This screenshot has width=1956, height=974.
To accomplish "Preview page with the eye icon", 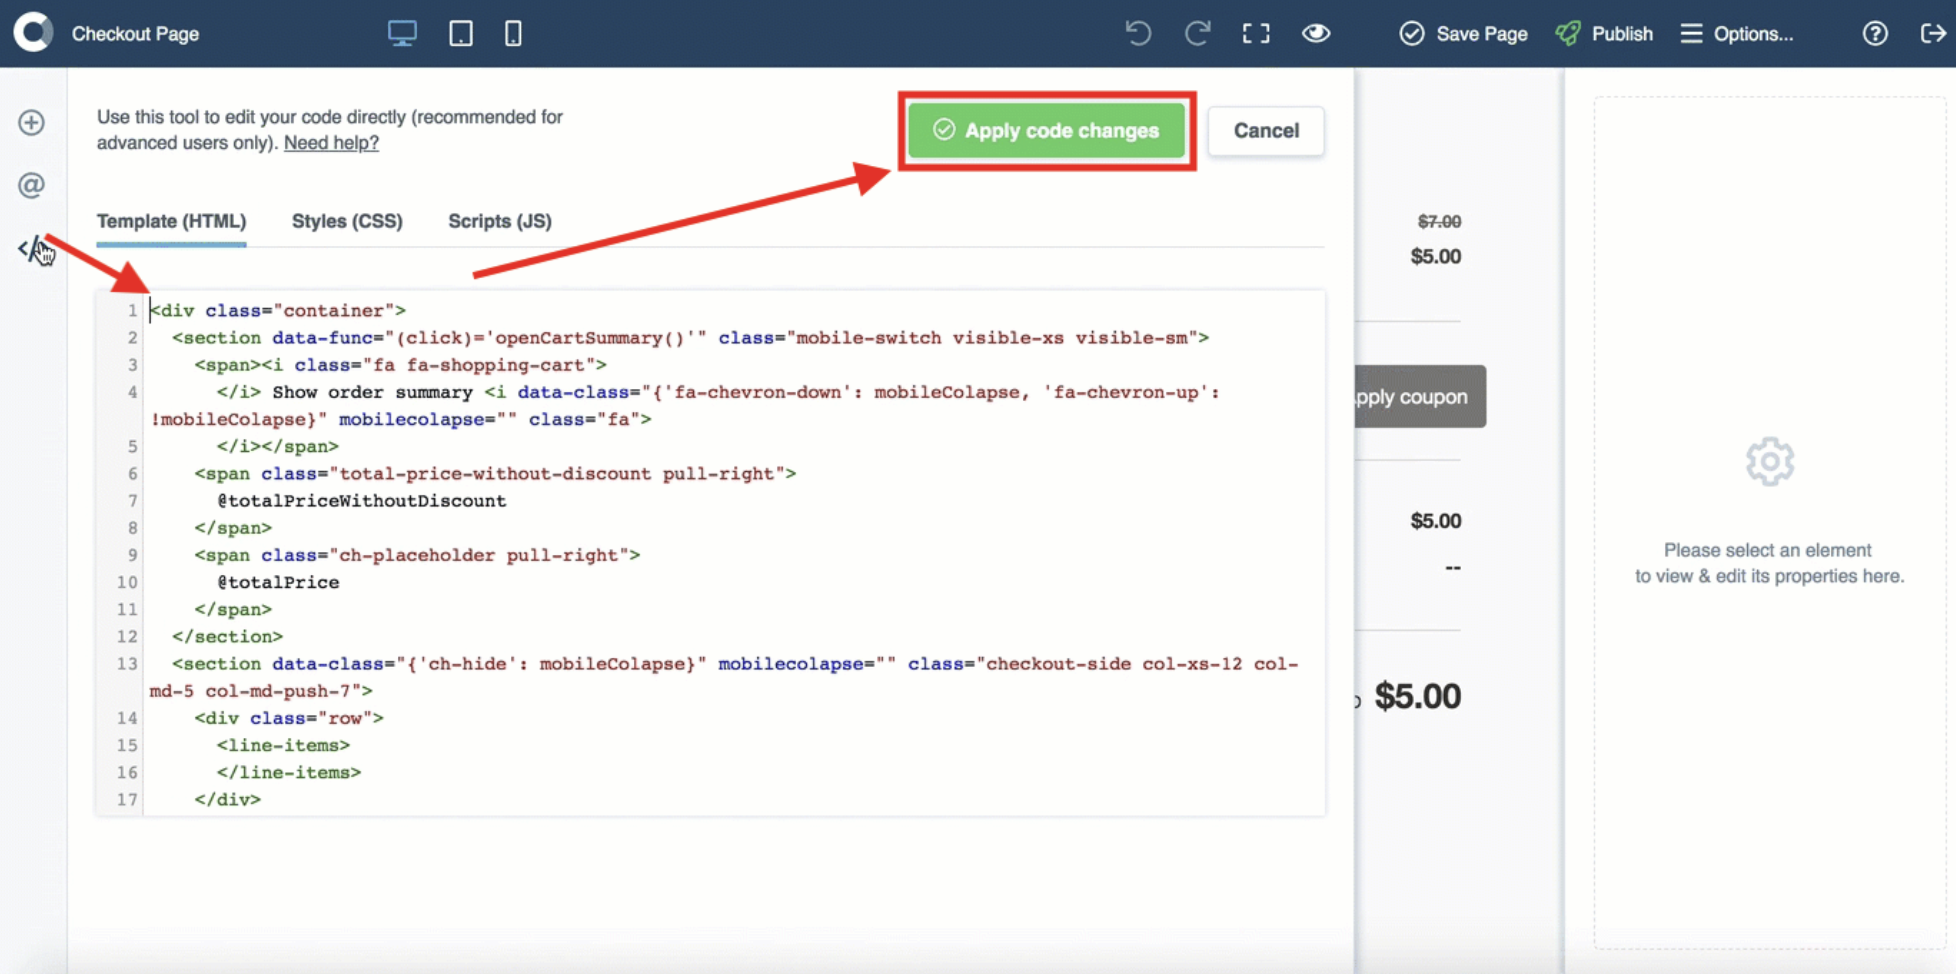I will [x=1316, y=33].
